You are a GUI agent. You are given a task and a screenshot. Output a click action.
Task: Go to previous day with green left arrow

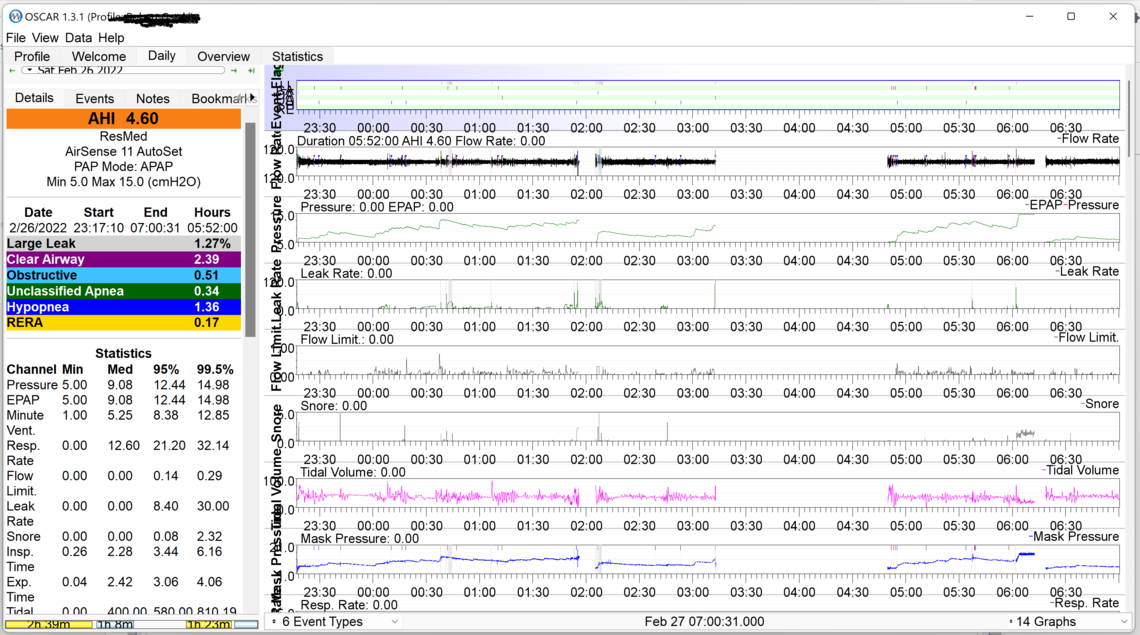[12, 71]
